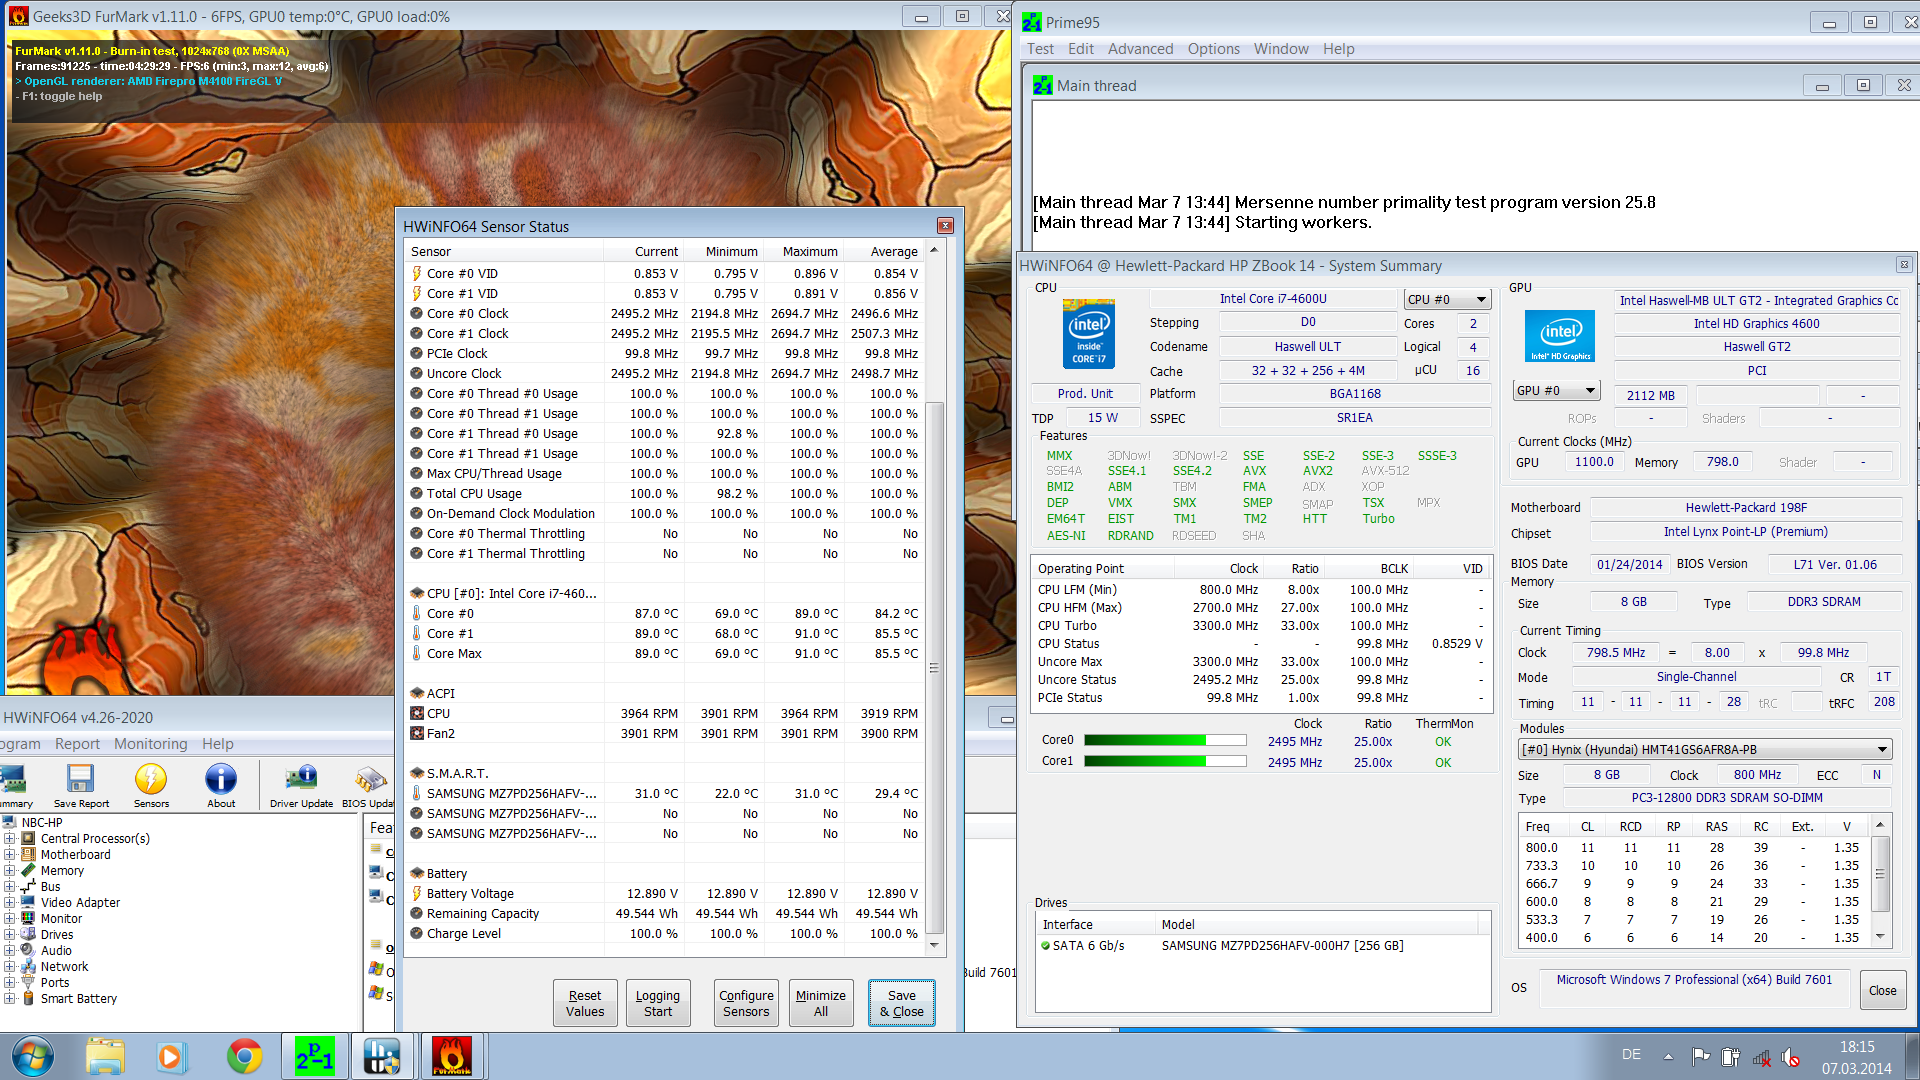Open the Advanced menu in Prime95

pos(1140,49)
